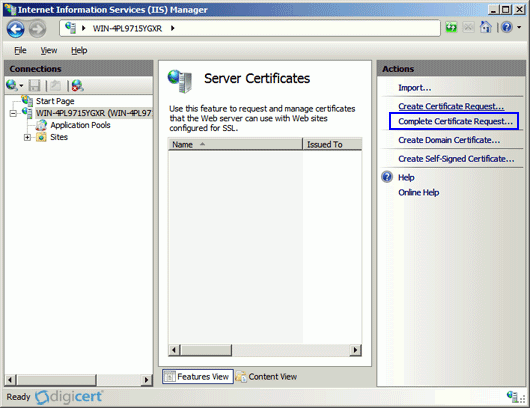Viewport: 530px width, 408px height.
Task: Click the blue Back navigation arrow
Action: tap(16, 29)
